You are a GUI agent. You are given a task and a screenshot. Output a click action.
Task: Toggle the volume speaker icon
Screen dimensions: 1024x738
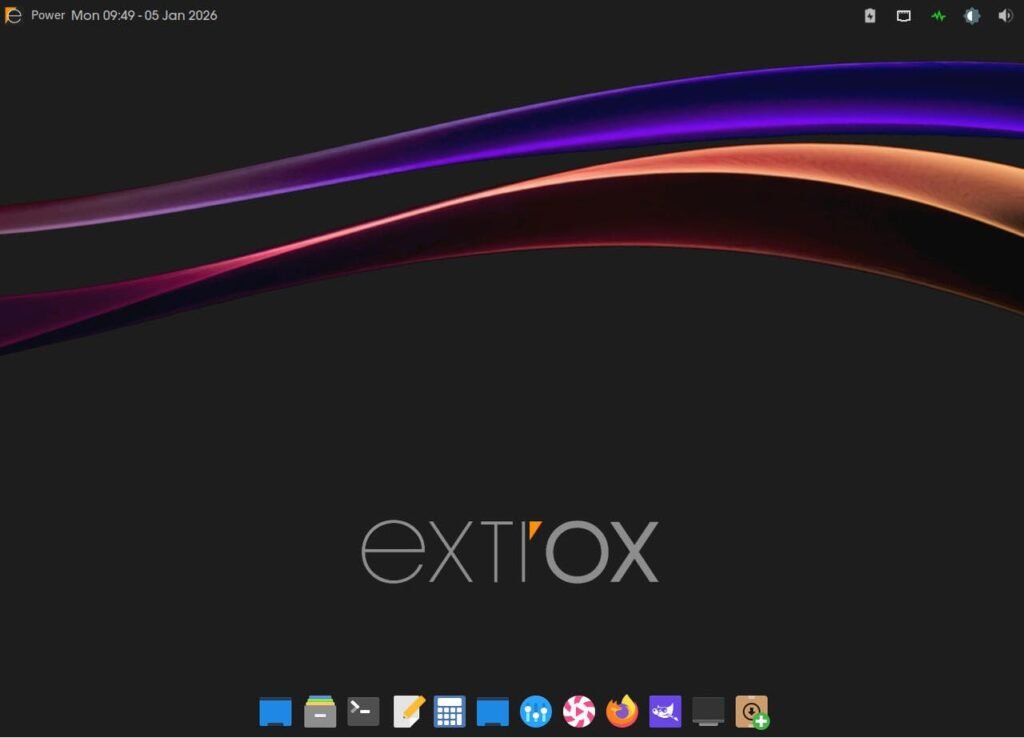(1005, 16)
